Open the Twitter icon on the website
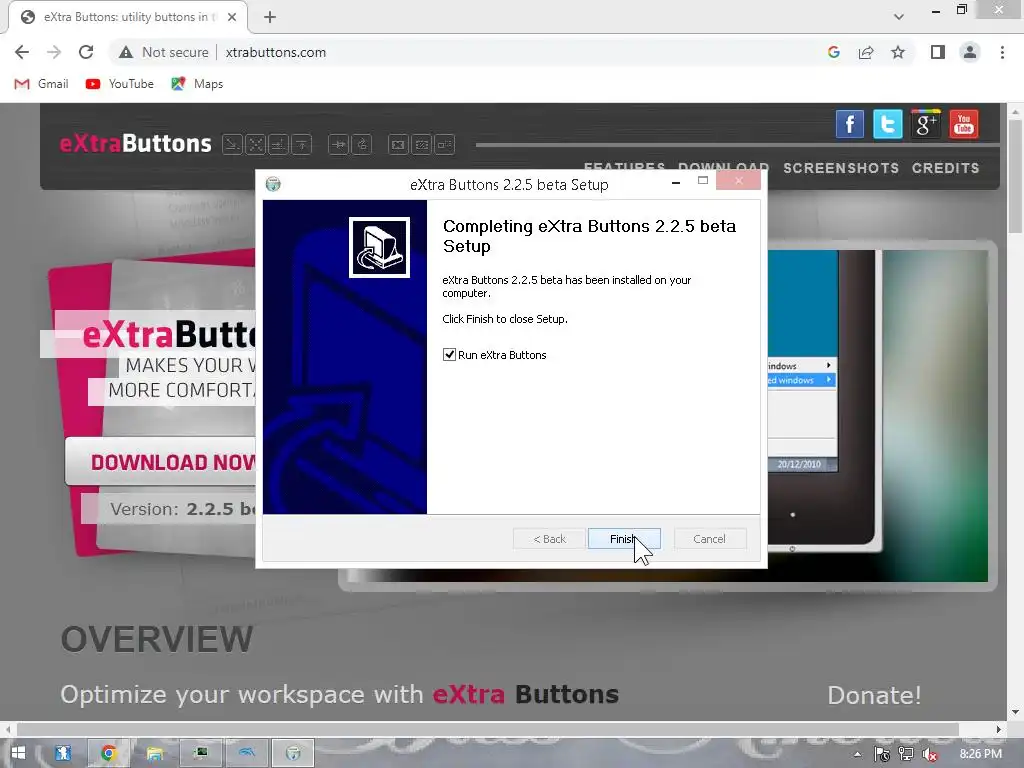The height and width of the screenshot is (768, 1024). point(888,124)
